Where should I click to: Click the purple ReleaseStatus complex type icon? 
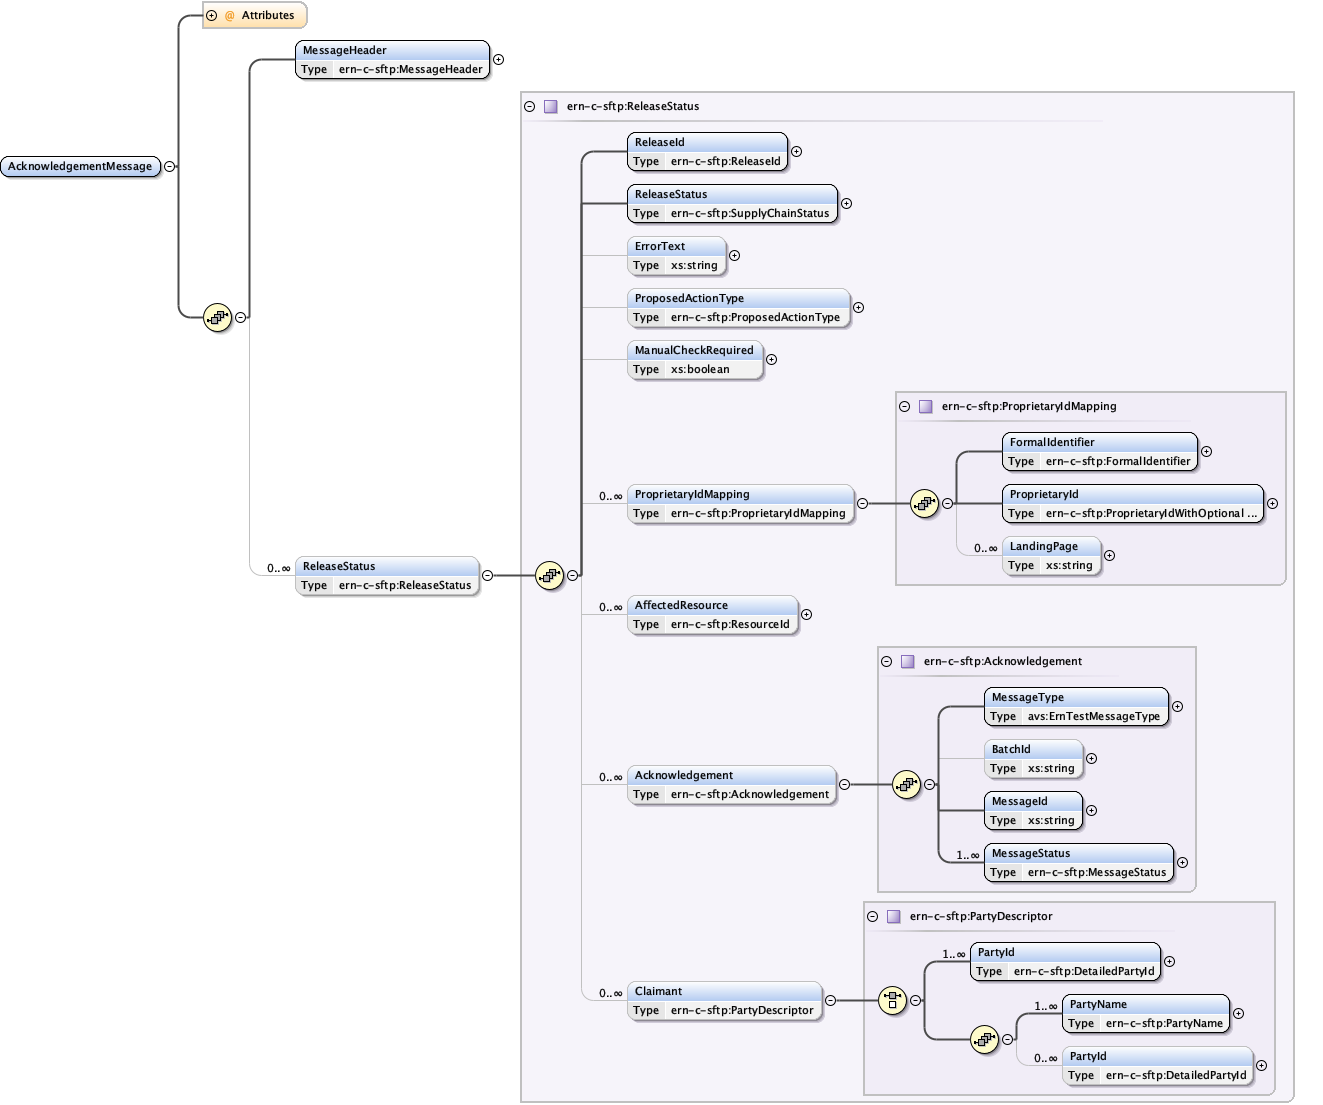click(551, 106)
